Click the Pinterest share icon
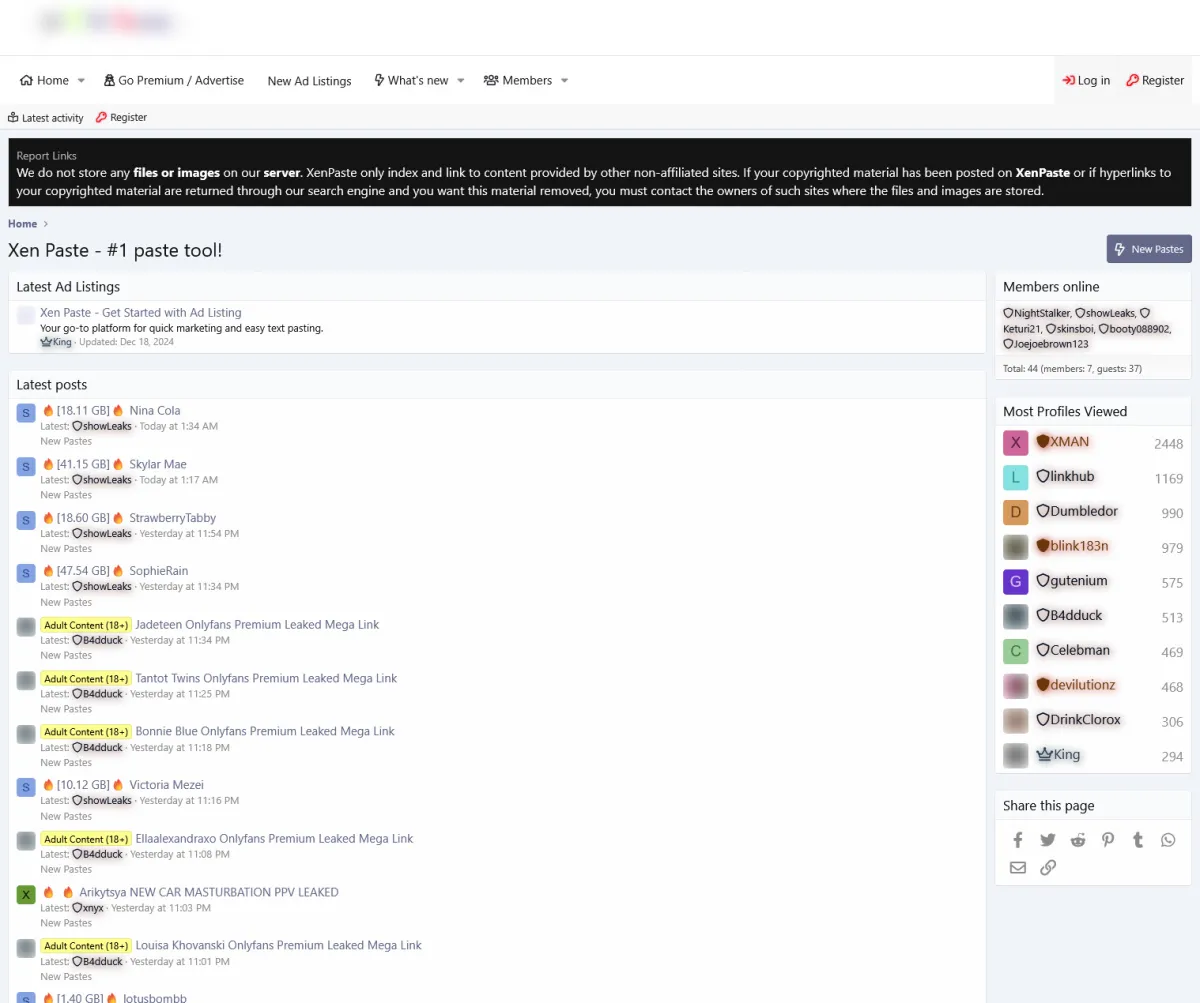Viewport: 1200px width, 1003px height. click(1108, 840)
